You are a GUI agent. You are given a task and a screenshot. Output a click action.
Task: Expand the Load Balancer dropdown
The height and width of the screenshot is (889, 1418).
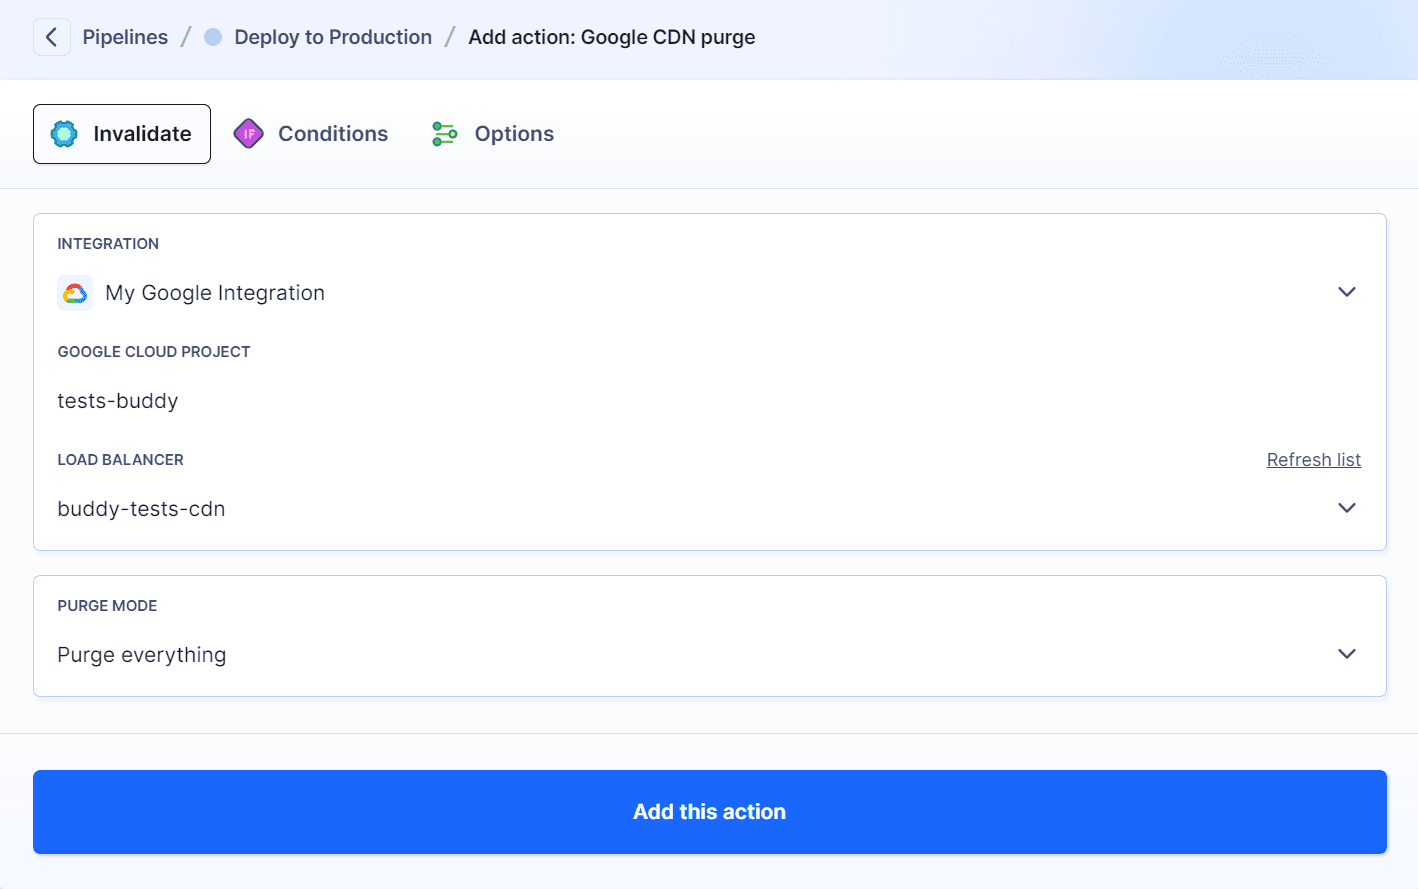pyautogui.click(x=1347, y=507)
